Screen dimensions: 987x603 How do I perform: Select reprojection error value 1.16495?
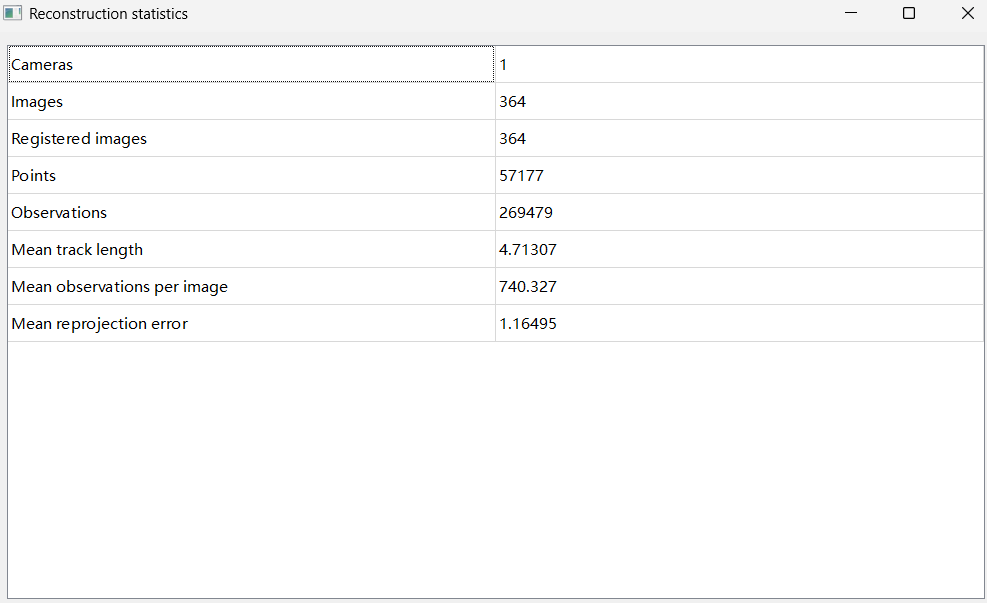click(528, 324)
